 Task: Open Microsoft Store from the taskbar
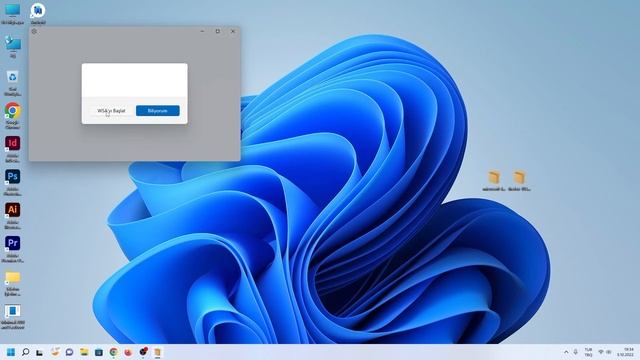click(x=99, y=352)
